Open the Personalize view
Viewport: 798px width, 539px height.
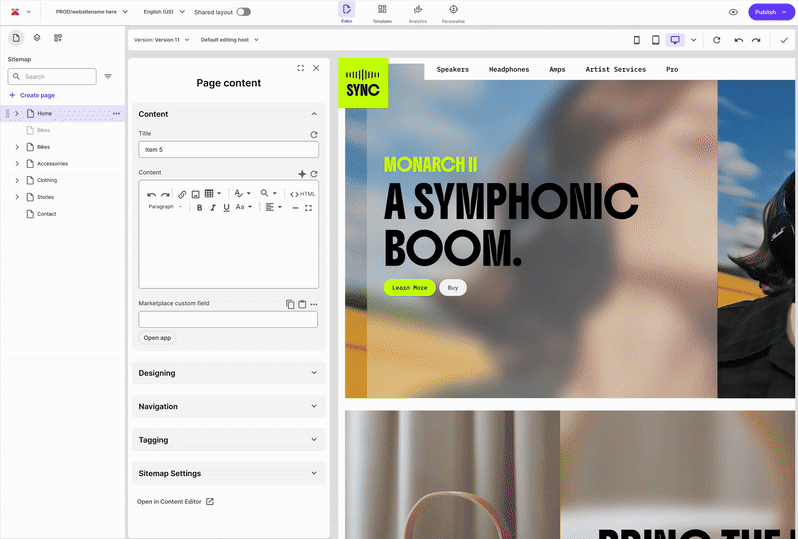pos(453,12)
